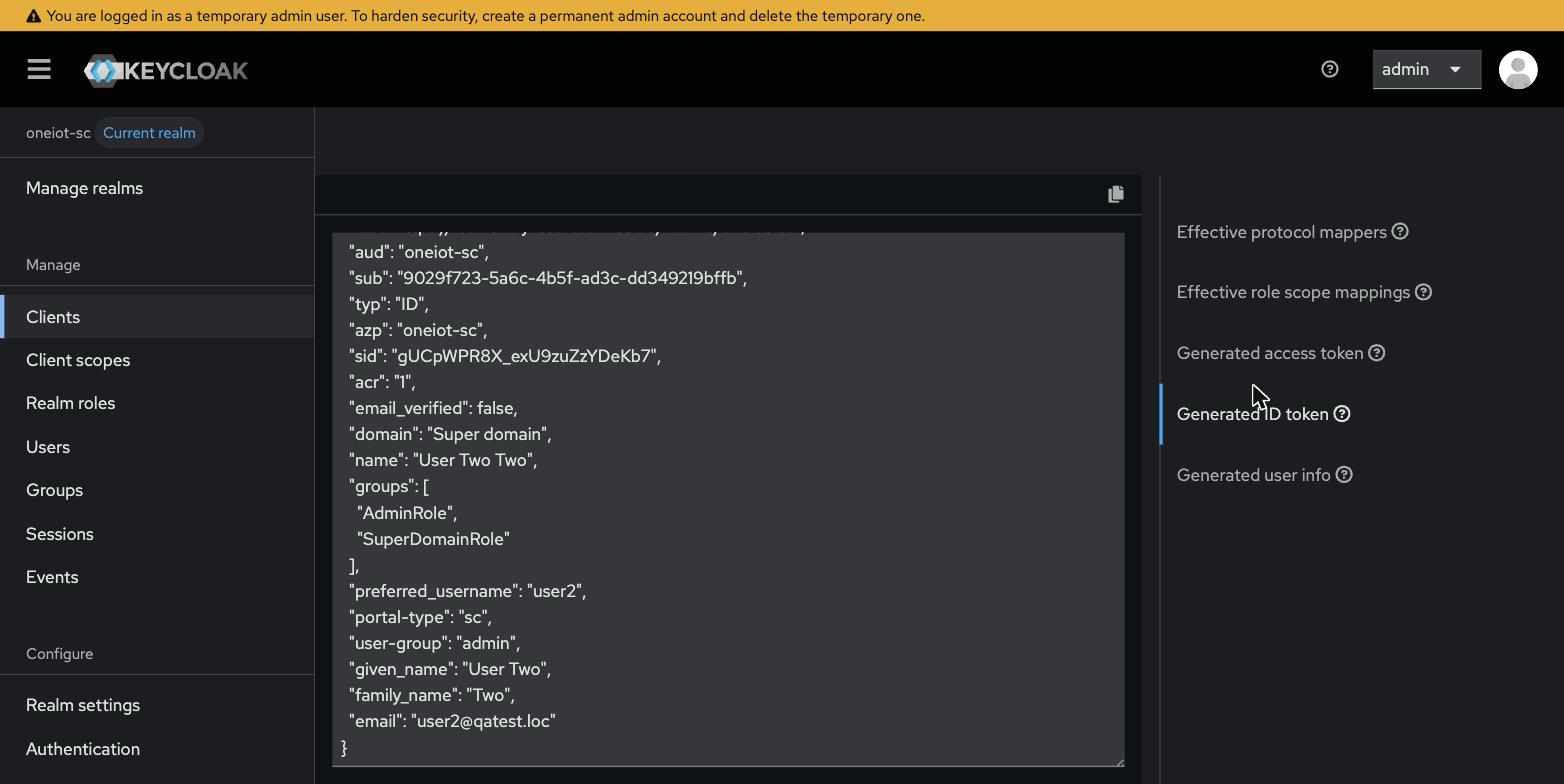Switch to Generated access token tab
Image resolution: width=1564 pixels, height=784 pixels.
click(x=1270, y=353)
